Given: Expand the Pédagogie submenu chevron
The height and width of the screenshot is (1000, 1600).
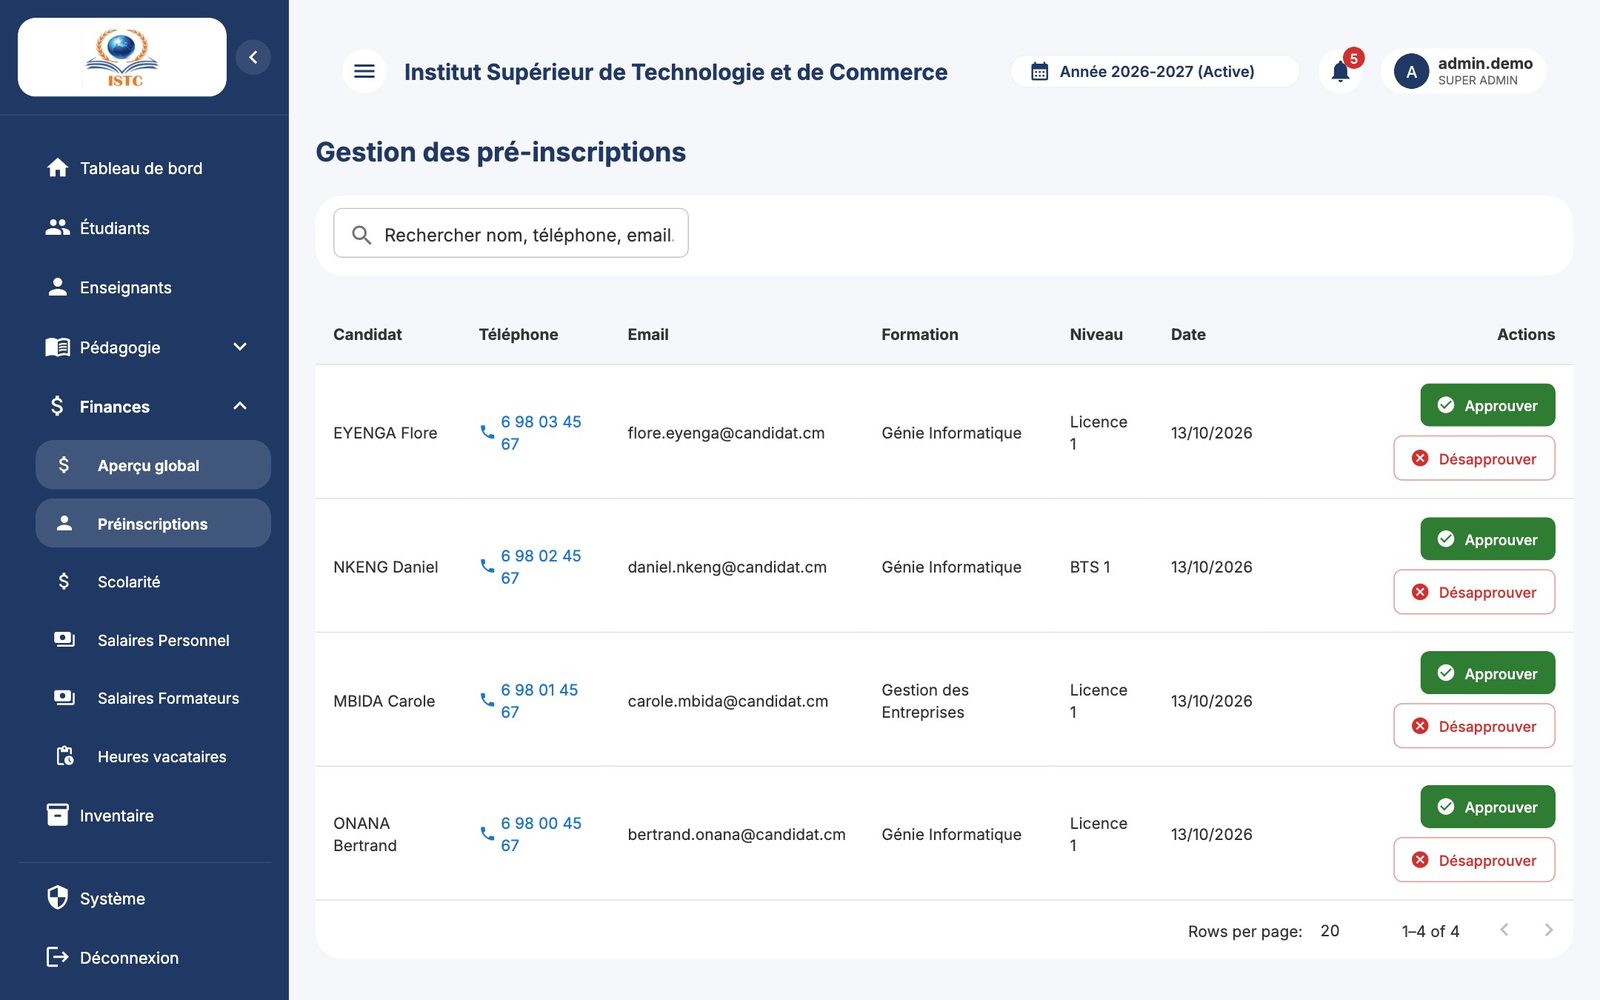Looking at the screenshot, I should (x=240, y=347).
